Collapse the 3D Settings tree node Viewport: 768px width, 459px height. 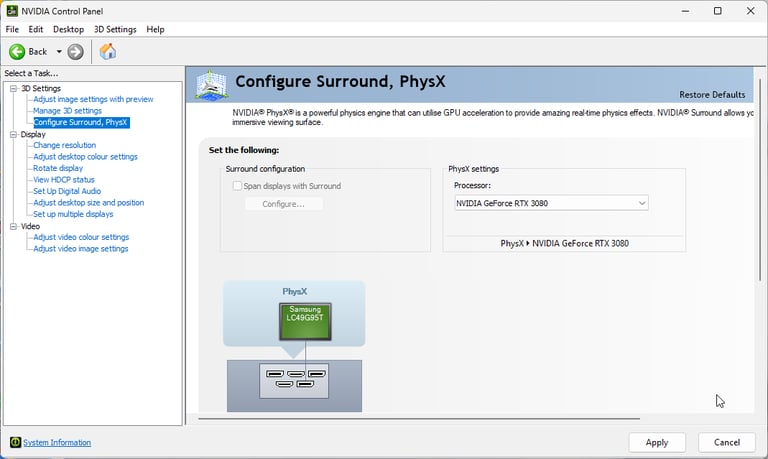tap(14, 88)
